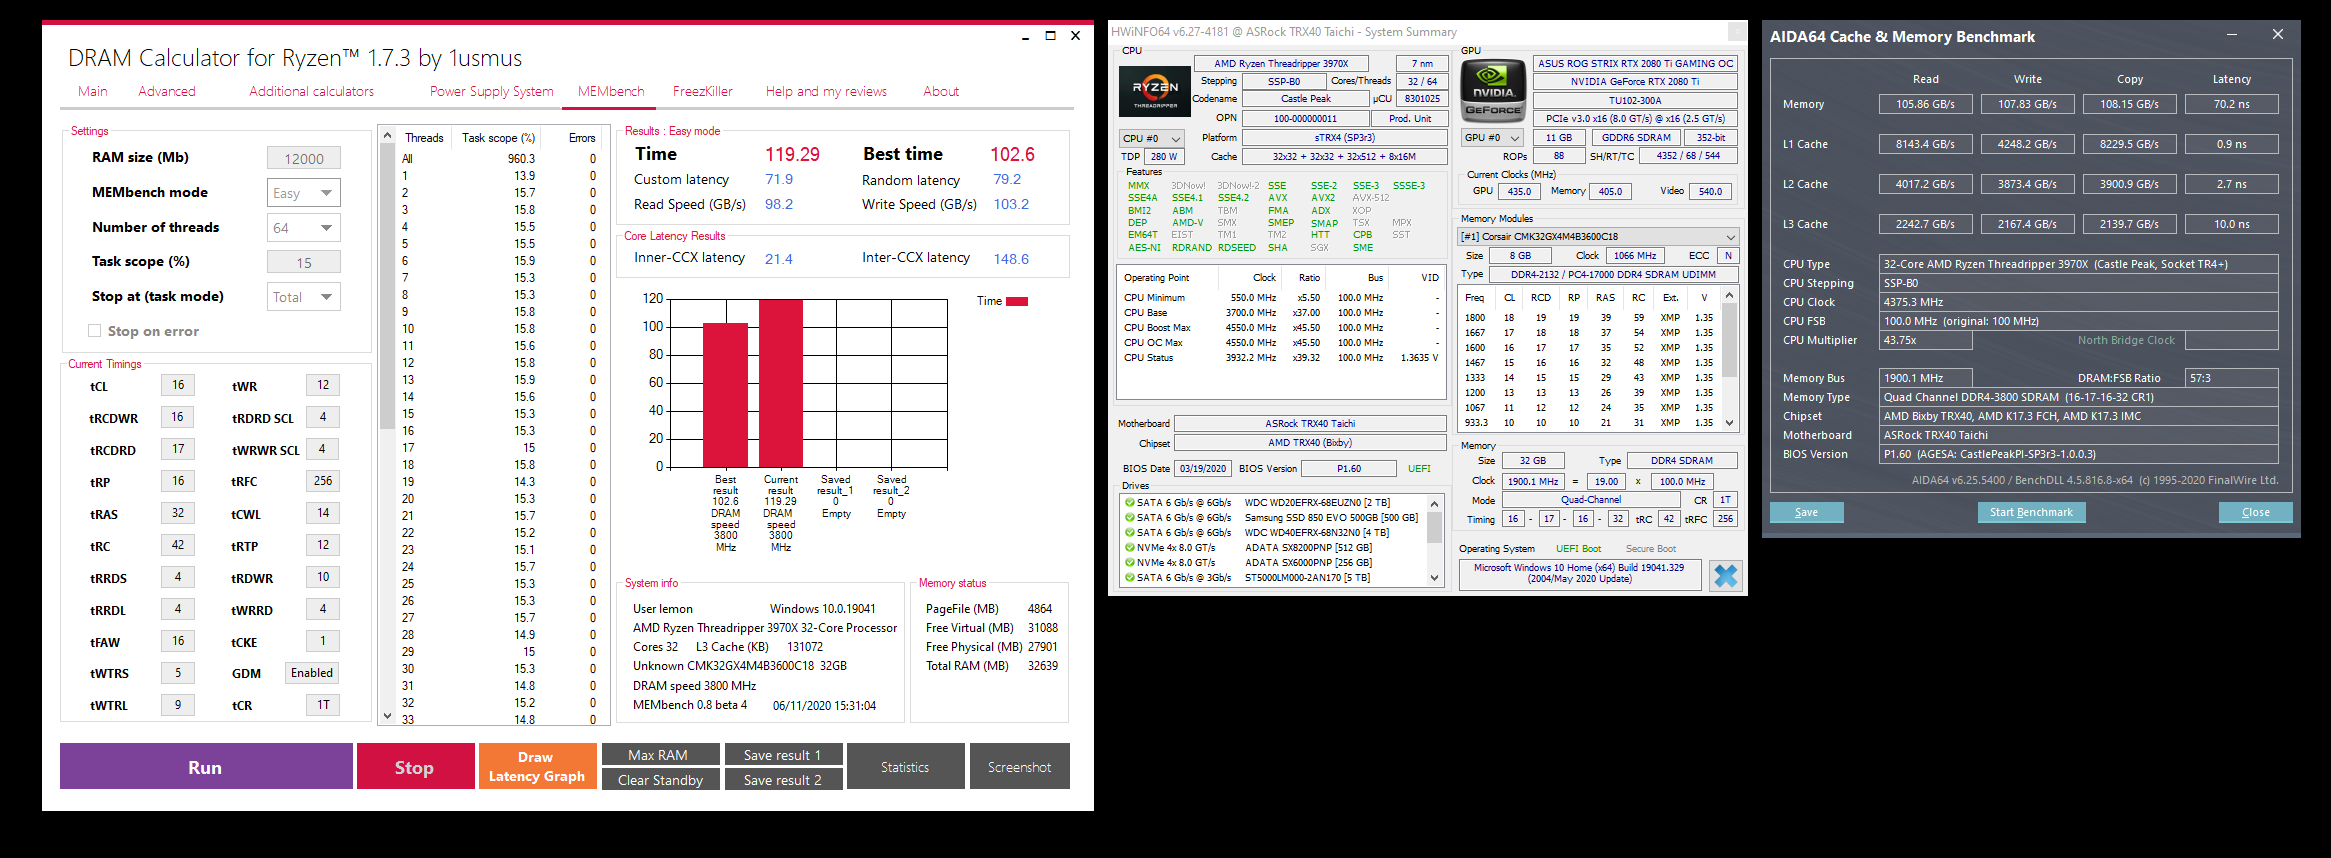Open the Additional calculators tab

(312, 91)
